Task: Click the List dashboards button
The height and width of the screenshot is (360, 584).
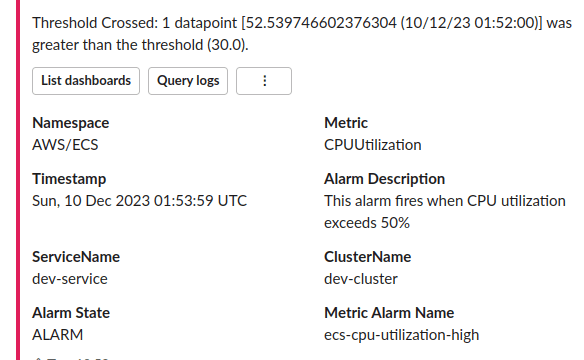Action: click(x=86, y=81)
